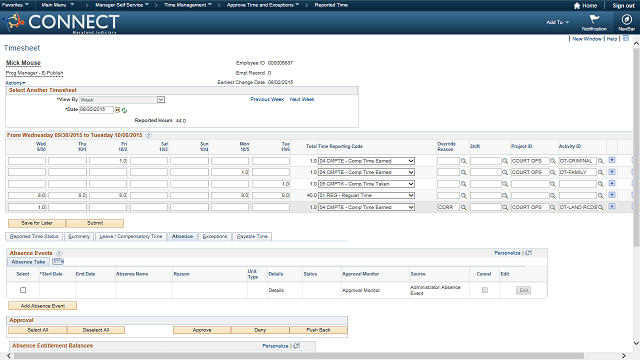This screenshot has height=360, width=640.
Task: Open the Regular Time code dropdown
Action: [x=366, y=196]
